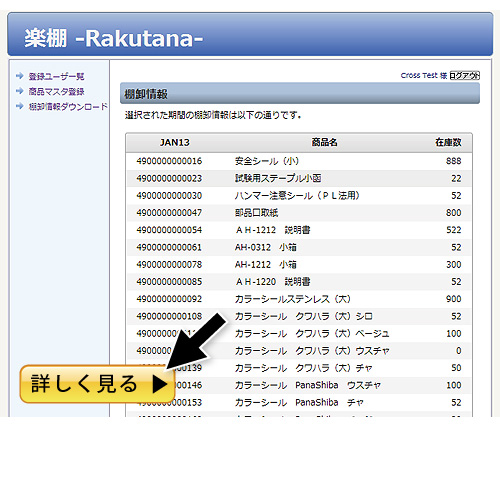The height and width of the screenshot is (500, 500).
Task: Click the arrow icon beside 商品マスタ登録
Action: tap(20, 91)
